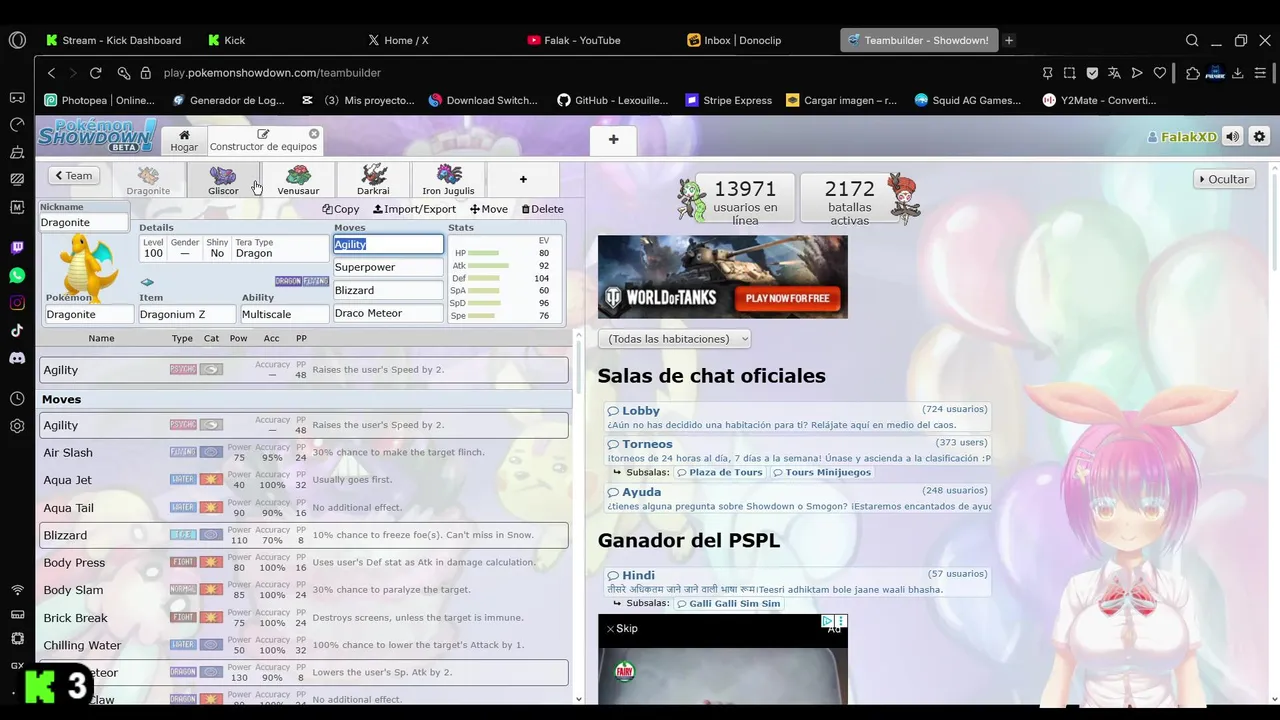Bookmark page with heart icon
1280x720 pixels.
pyautogui.click(x=1160, y=73)
